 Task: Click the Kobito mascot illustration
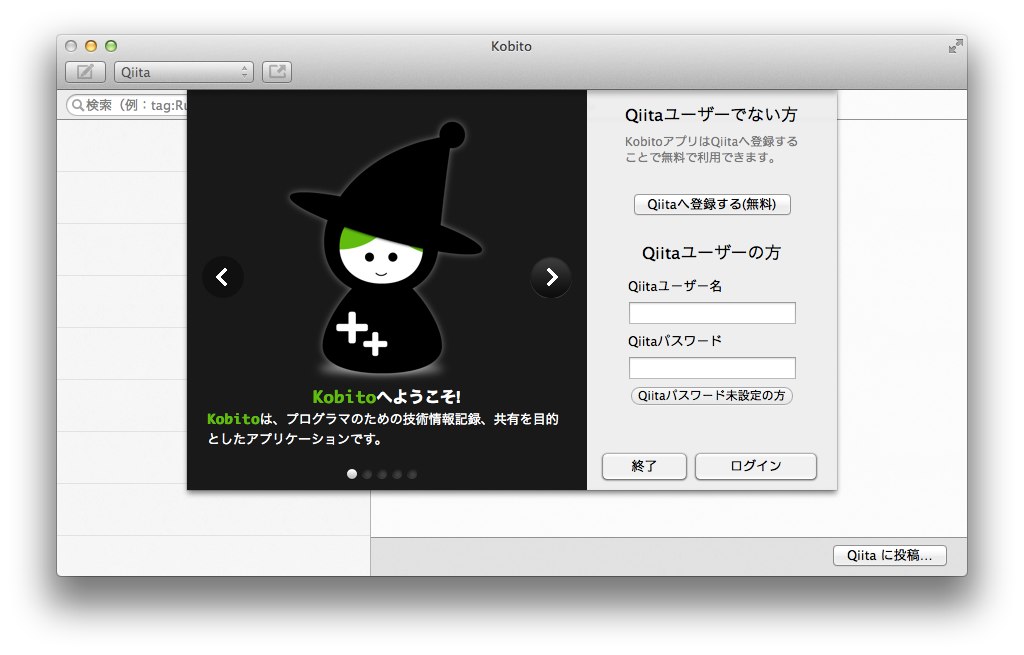(x=385, y=248)
